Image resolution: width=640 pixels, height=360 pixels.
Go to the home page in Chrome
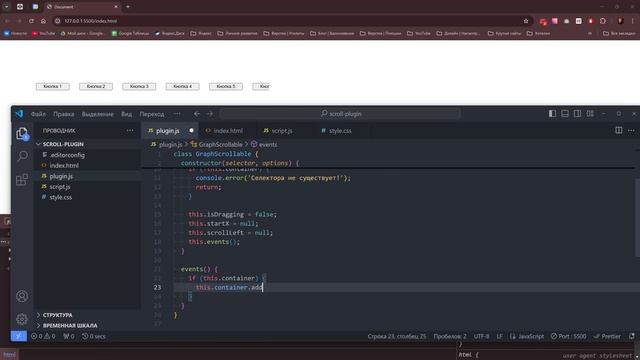(x=43, y=21)
